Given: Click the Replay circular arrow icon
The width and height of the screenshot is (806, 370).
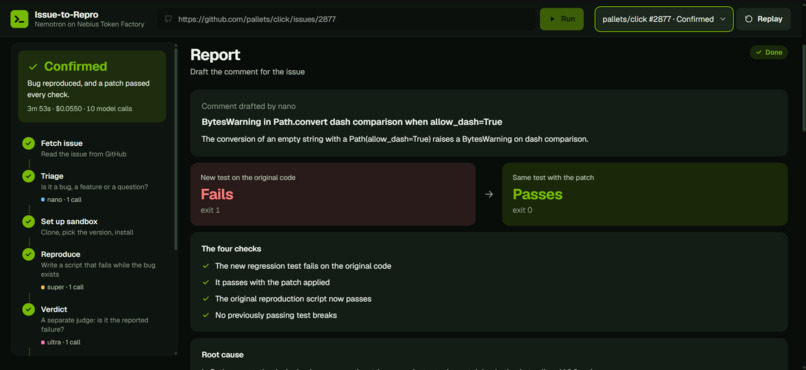Looking at the screenshot, I should coord(748,19).
